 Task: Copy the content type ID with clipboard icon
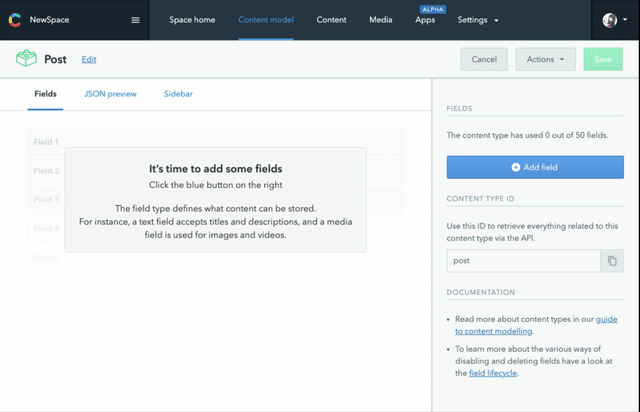click(612, 261)
